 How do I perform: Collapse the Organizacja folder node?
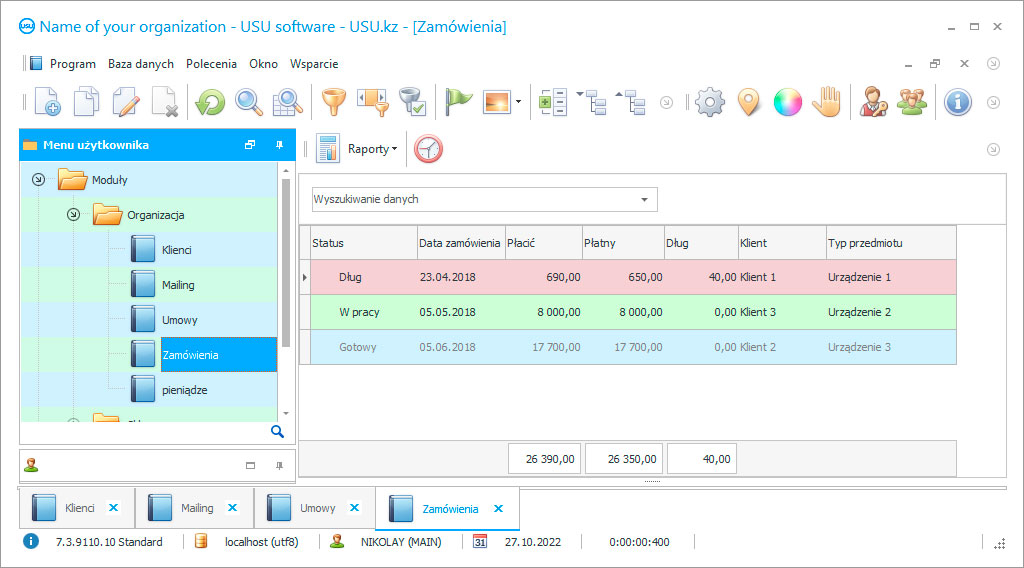pyautogui.click(x=73, y=215)
